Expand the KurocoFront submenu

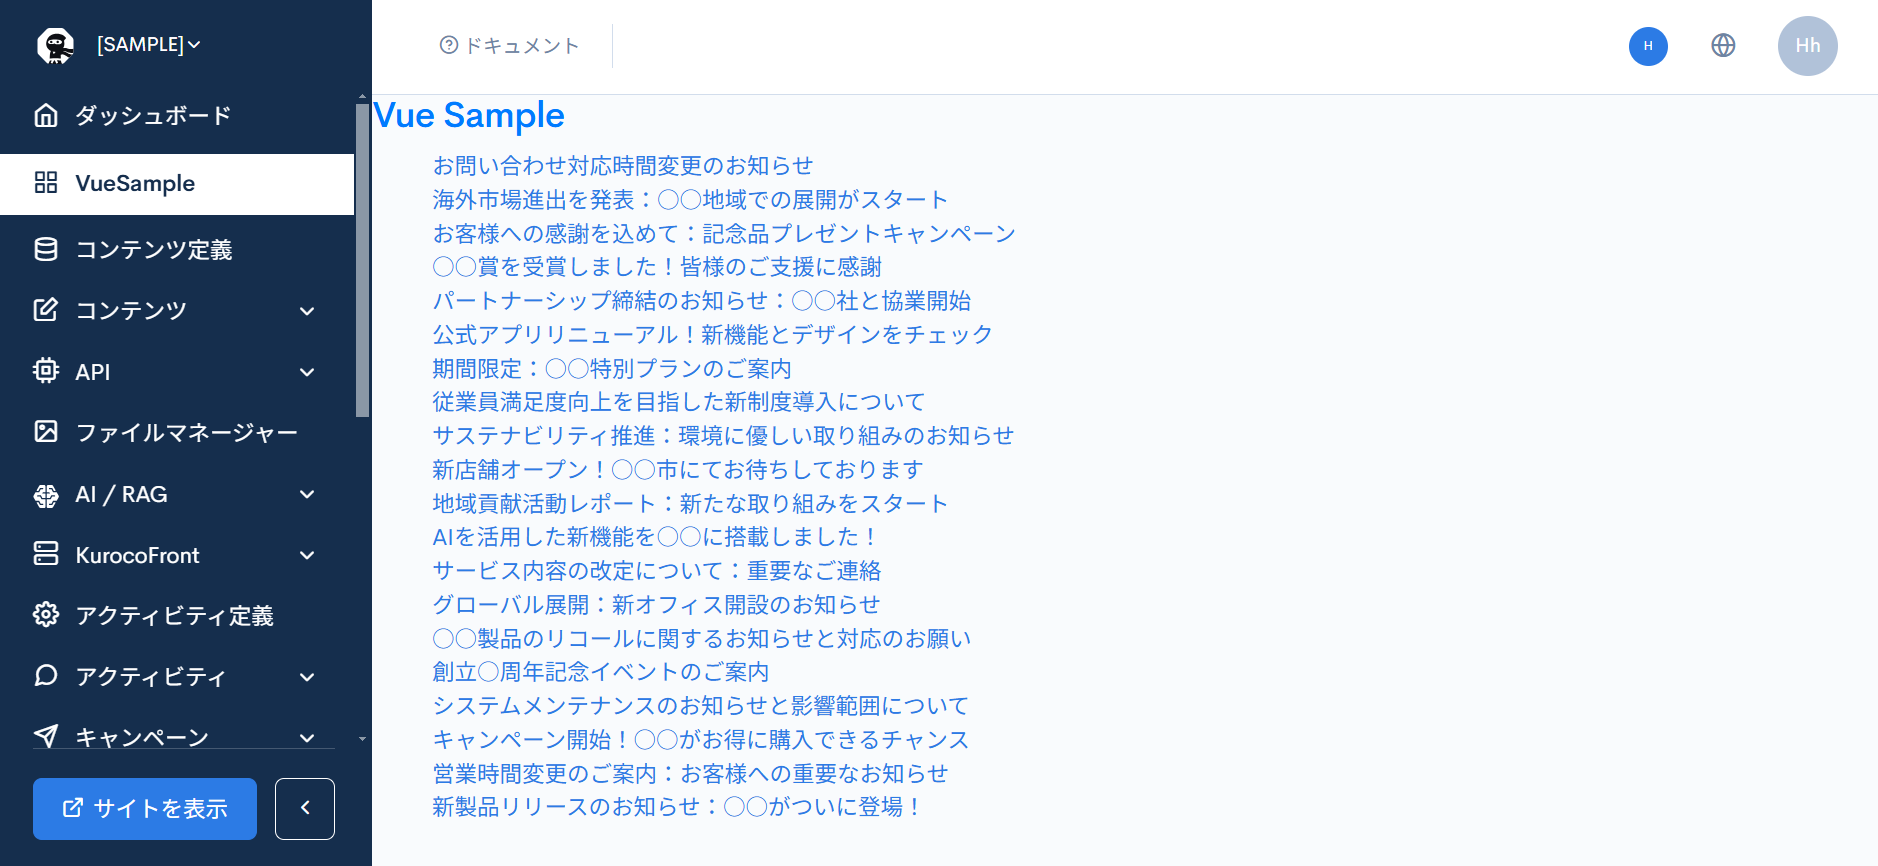307,554
